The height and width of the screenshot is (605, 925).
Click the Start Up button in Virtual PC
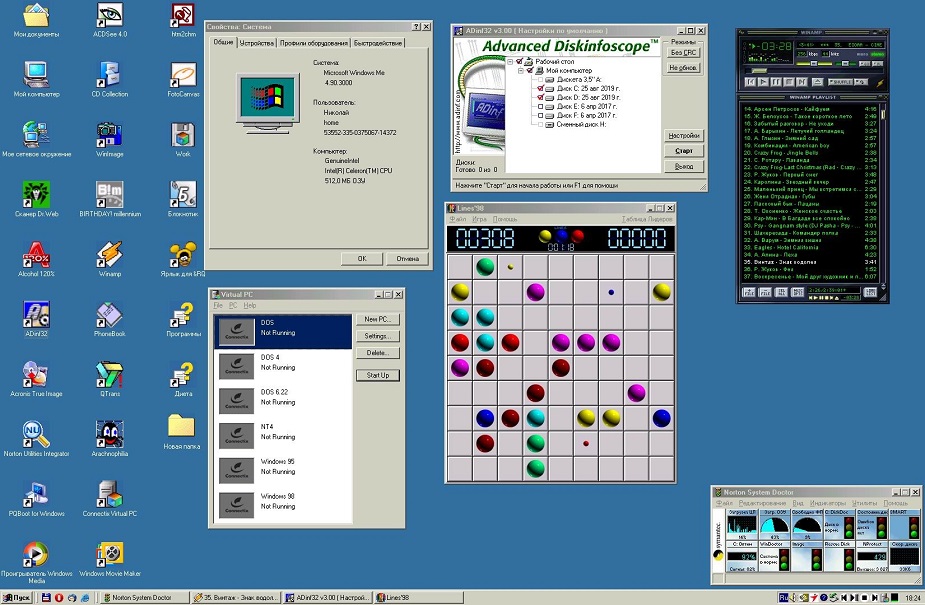(378, 375)
